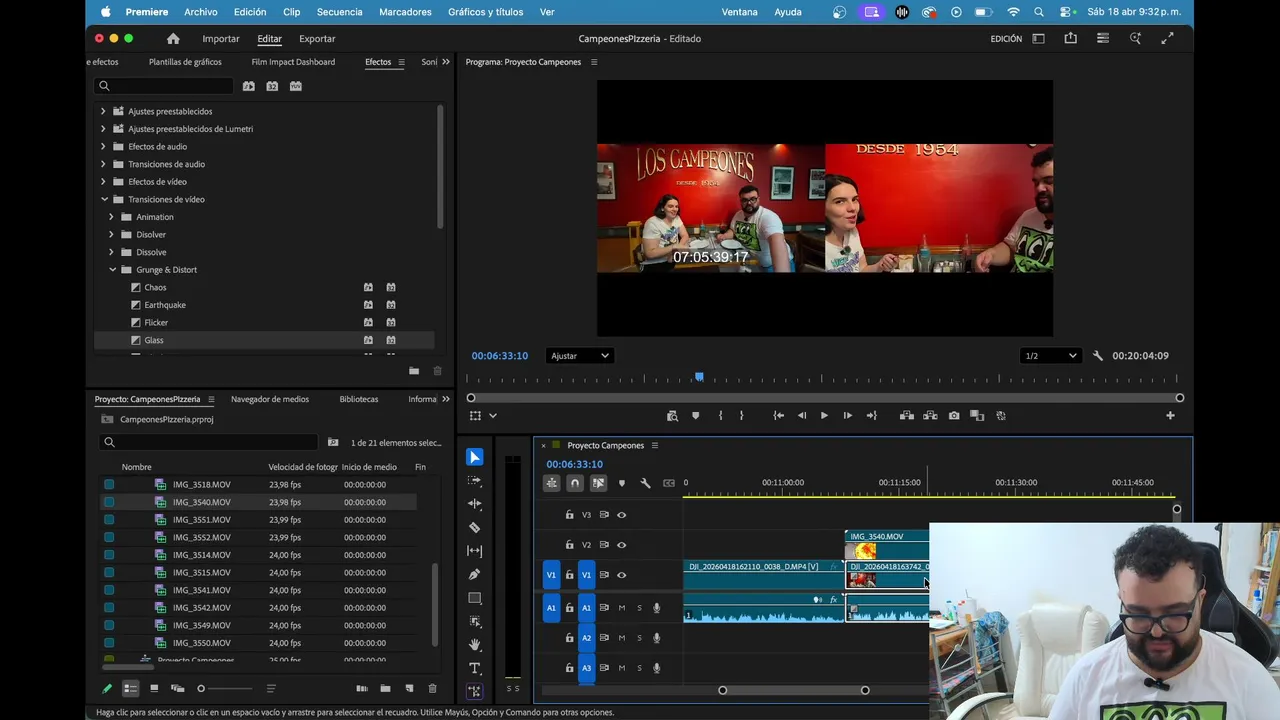Click the Project panel thumbnail size slider
The height and width of the screenshot is (720, 1280).
(x=225, y=688)
